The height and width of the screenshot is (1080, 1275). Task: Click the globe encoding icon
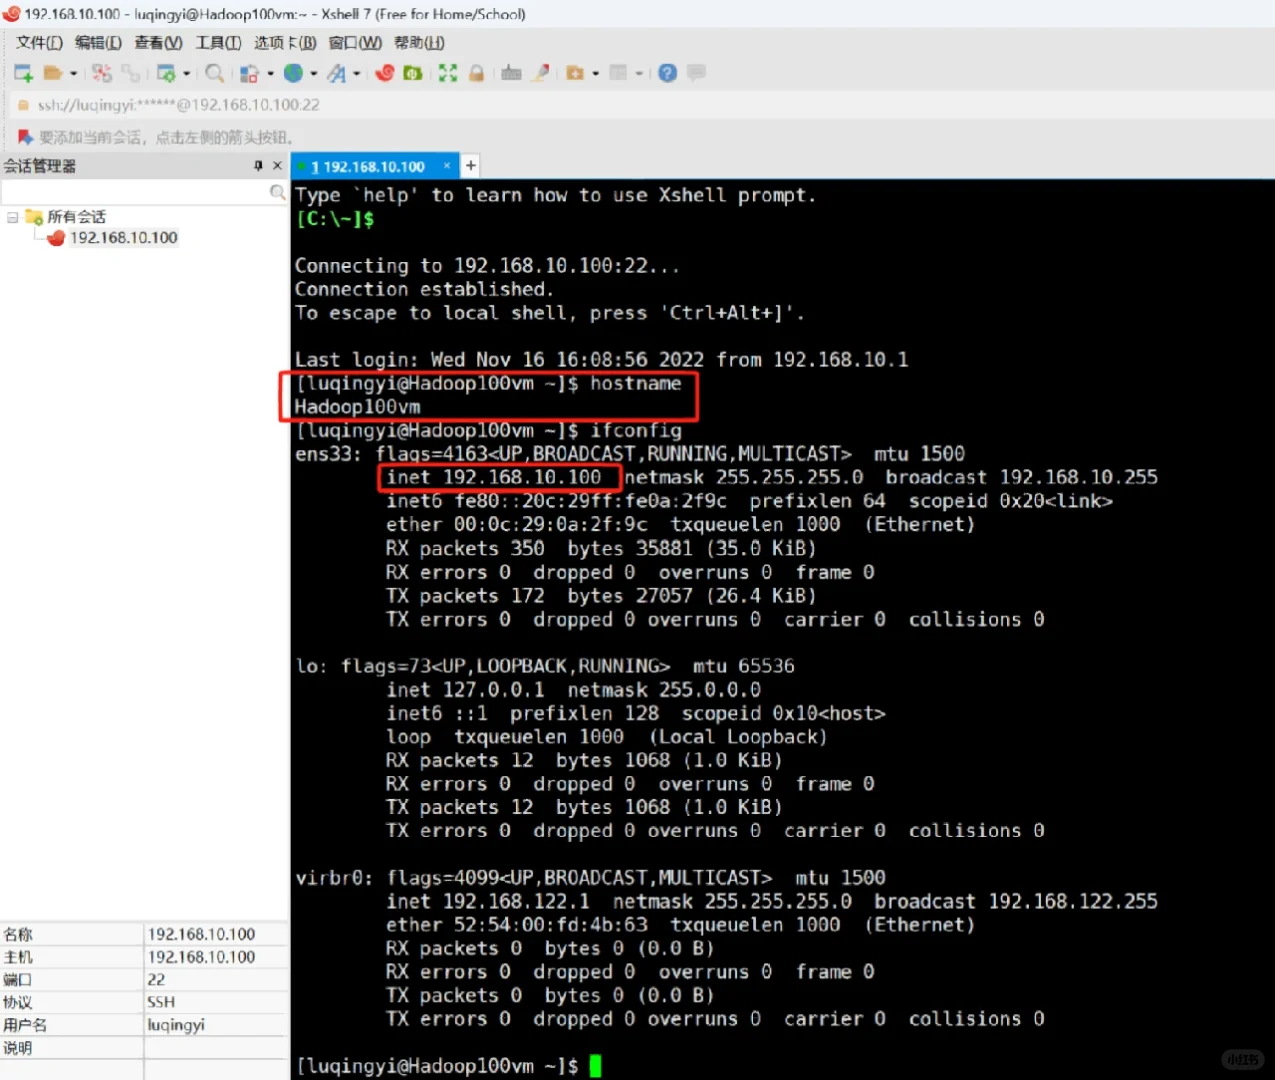pos(293,73)
